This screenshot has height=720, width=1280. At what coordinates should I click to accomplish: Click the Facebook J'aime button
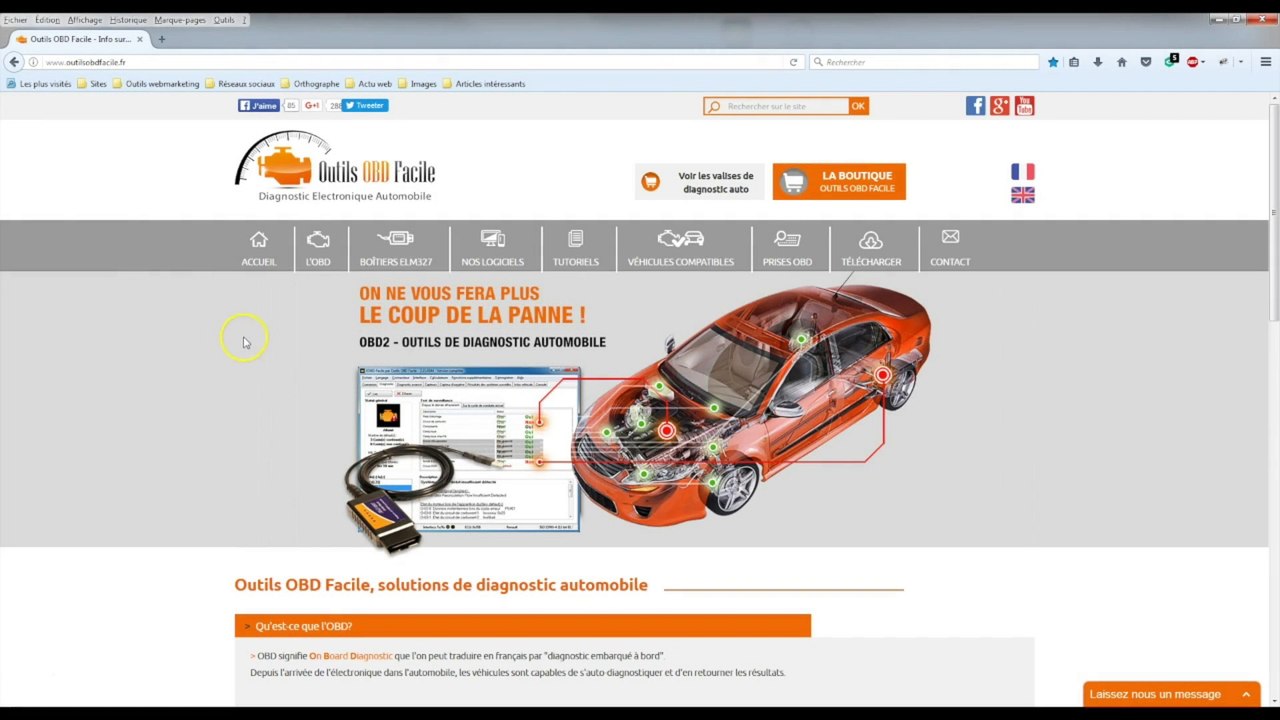(258, 105)
